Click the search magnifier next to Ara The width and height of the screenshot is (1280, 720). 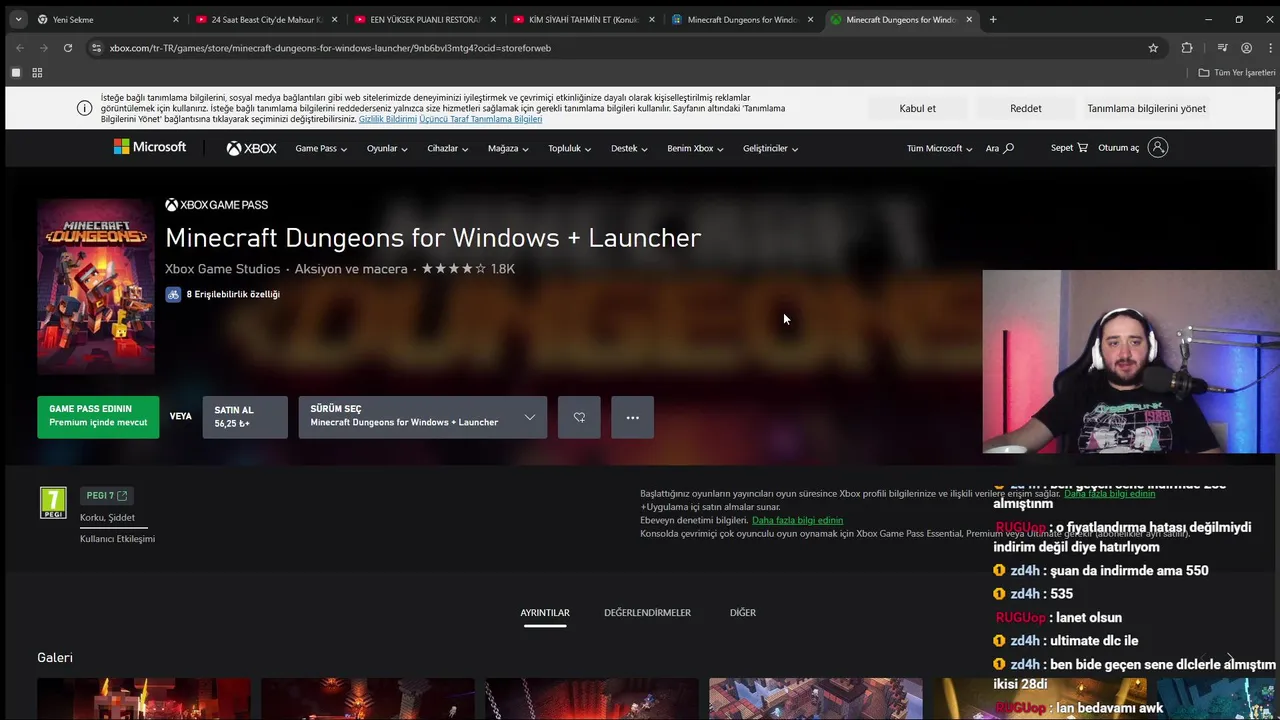point(1008,148)
